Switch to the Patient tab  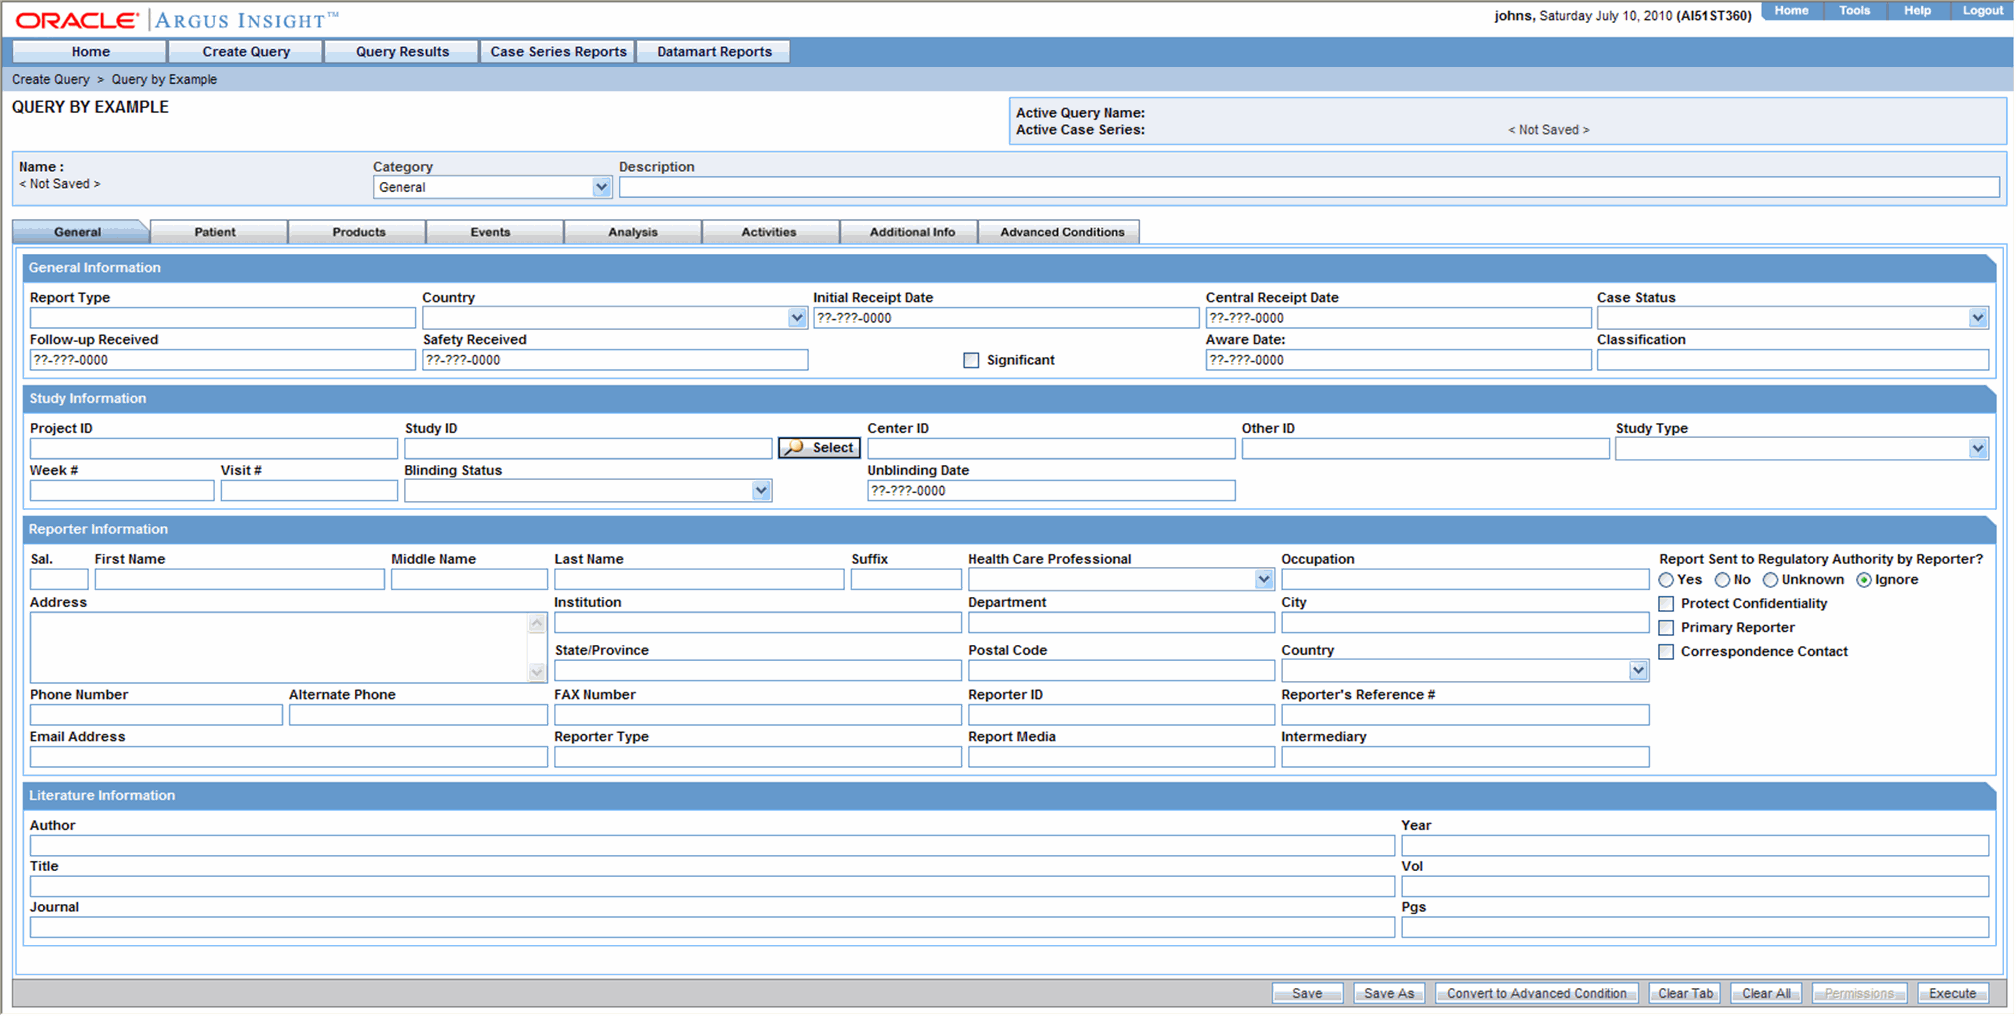point(215,232)
